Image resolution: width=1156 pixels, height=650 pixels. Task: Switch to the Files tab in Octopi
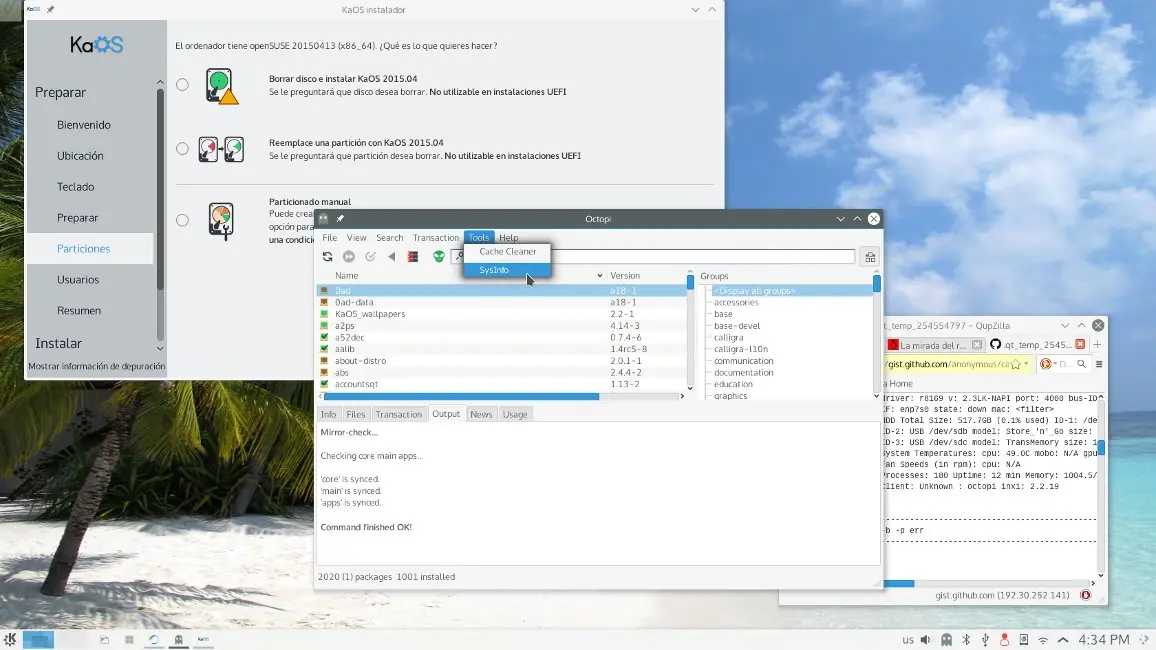[x=355, y=414]
